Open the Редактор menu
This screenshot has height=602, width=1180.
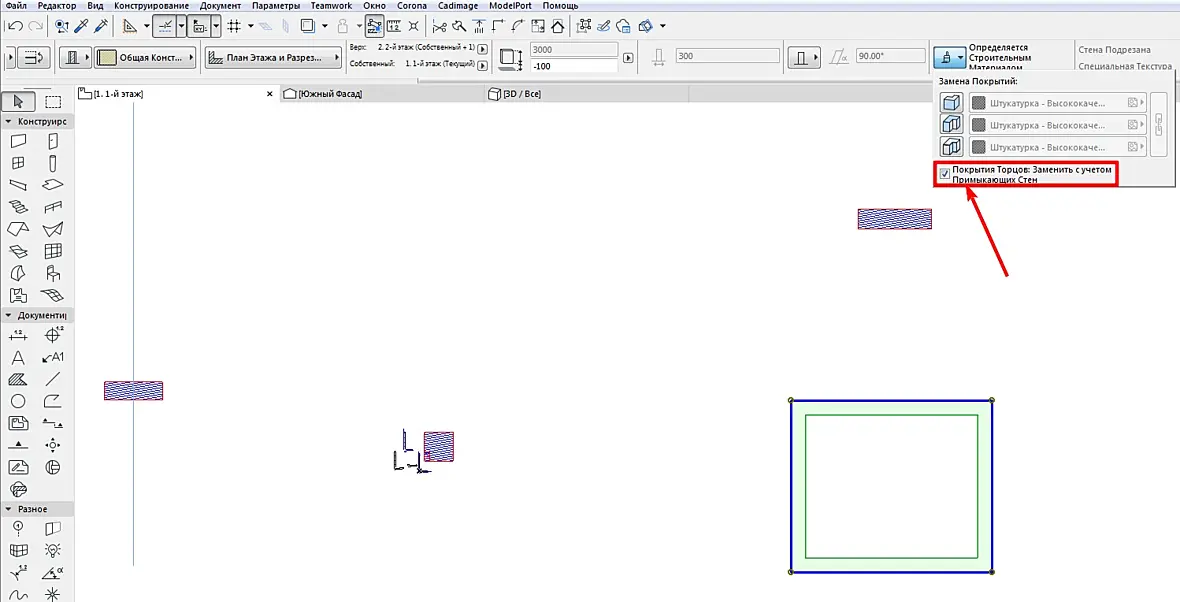tap(57, 5)
